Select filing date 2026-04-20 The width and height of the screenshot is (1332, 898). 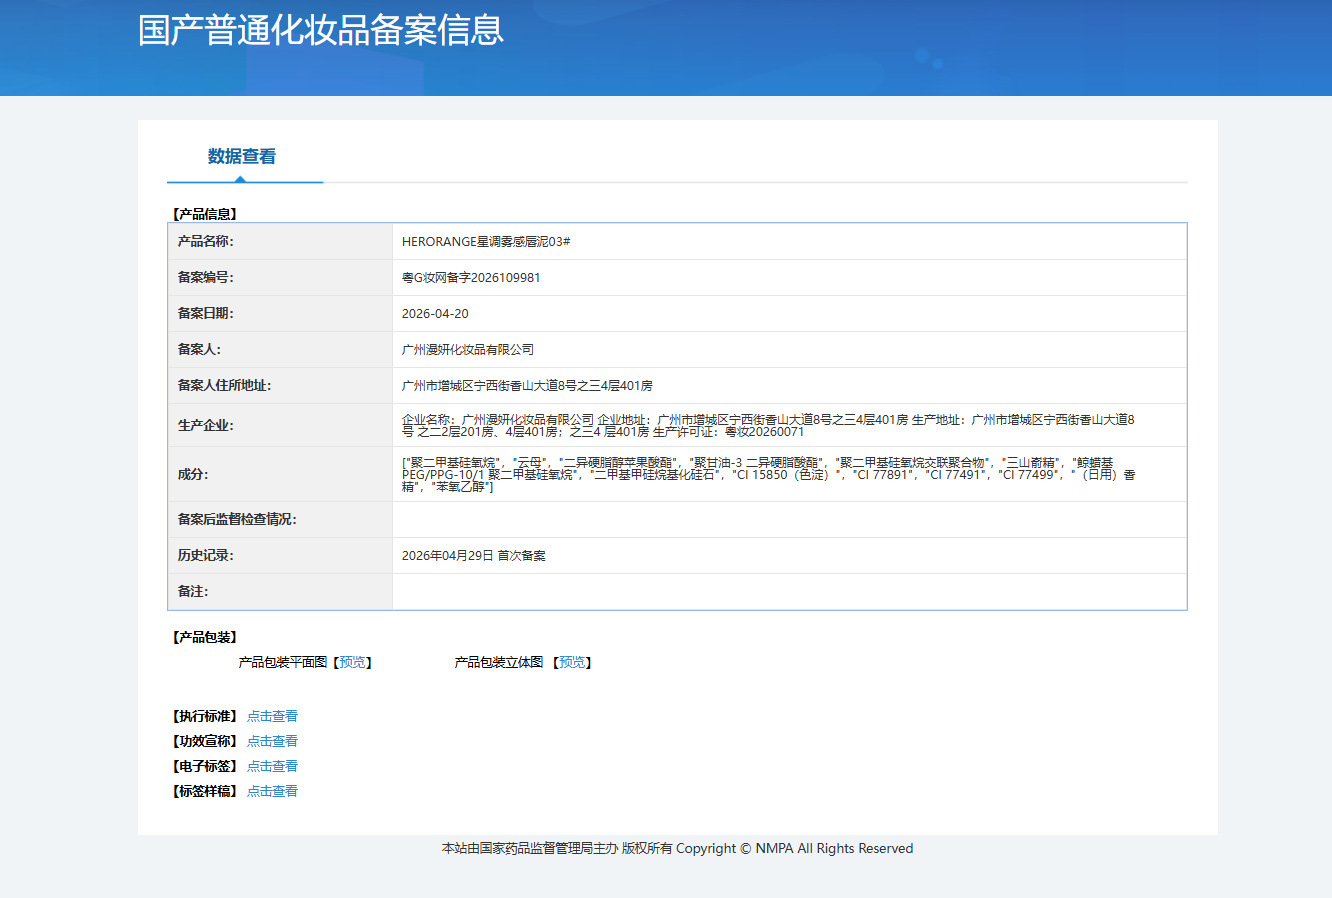(435, 313)
